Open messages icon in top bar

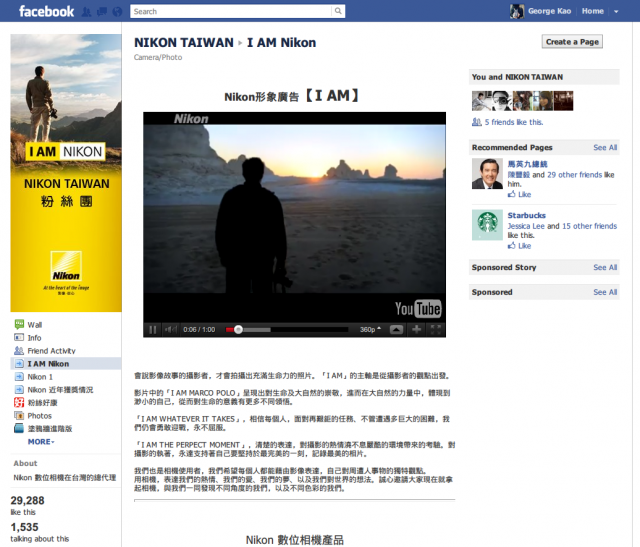point(102,12)
